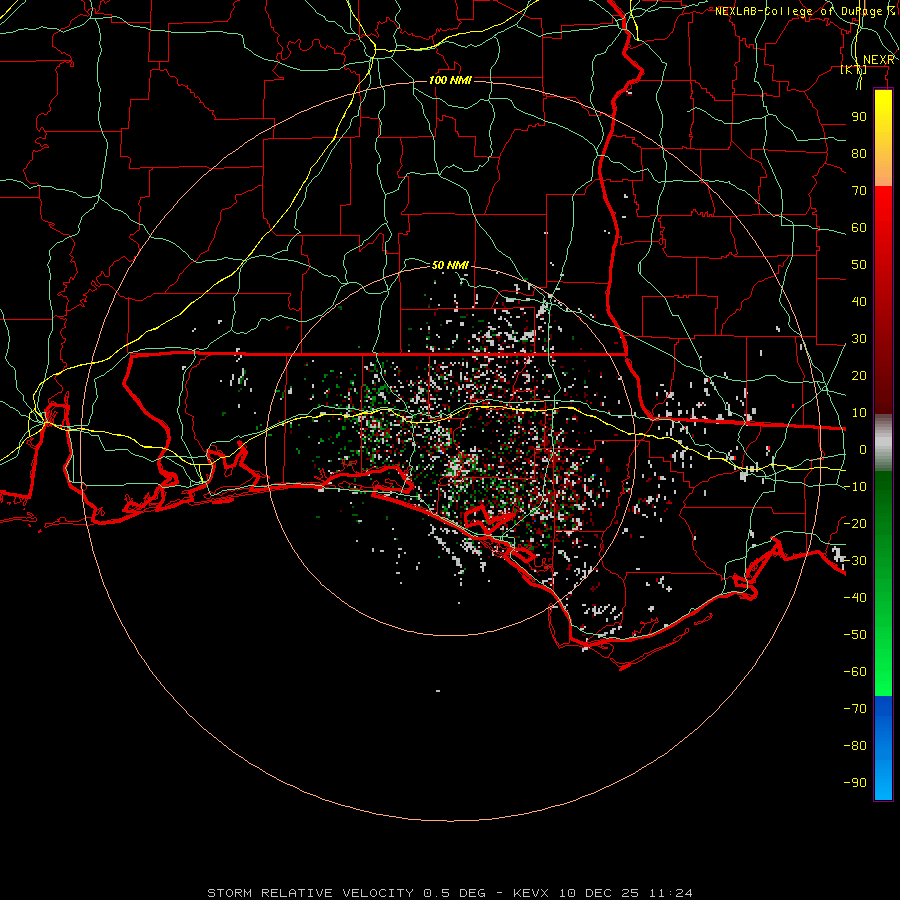Click the -70 knots scale label
Screen dimensions: 900x900
(855, 709)
